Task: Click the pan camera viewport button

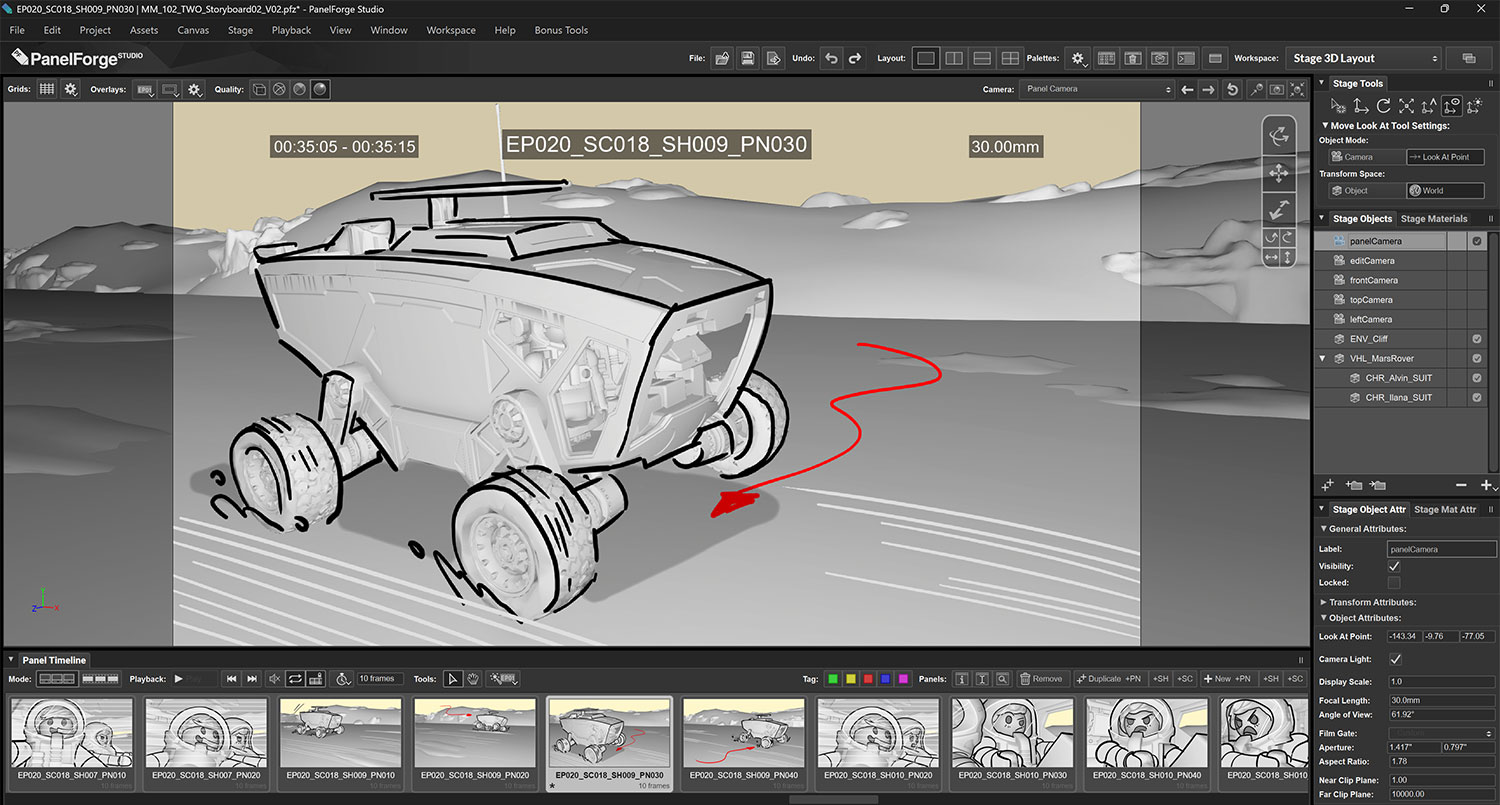Action: coord(1279,174)
